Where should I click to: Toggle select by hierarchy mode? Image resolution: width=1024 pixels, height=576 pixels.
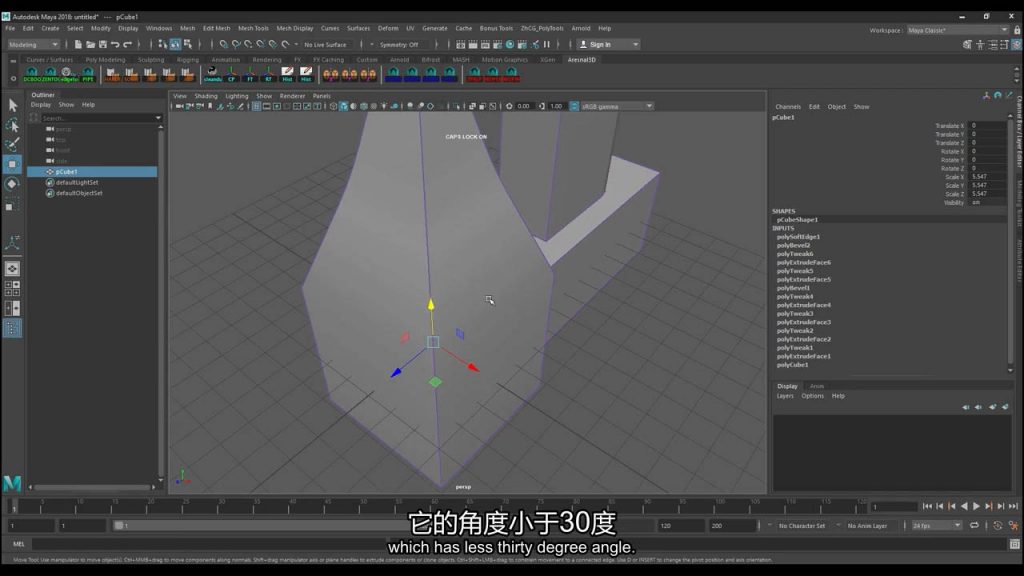click(163, 44)
